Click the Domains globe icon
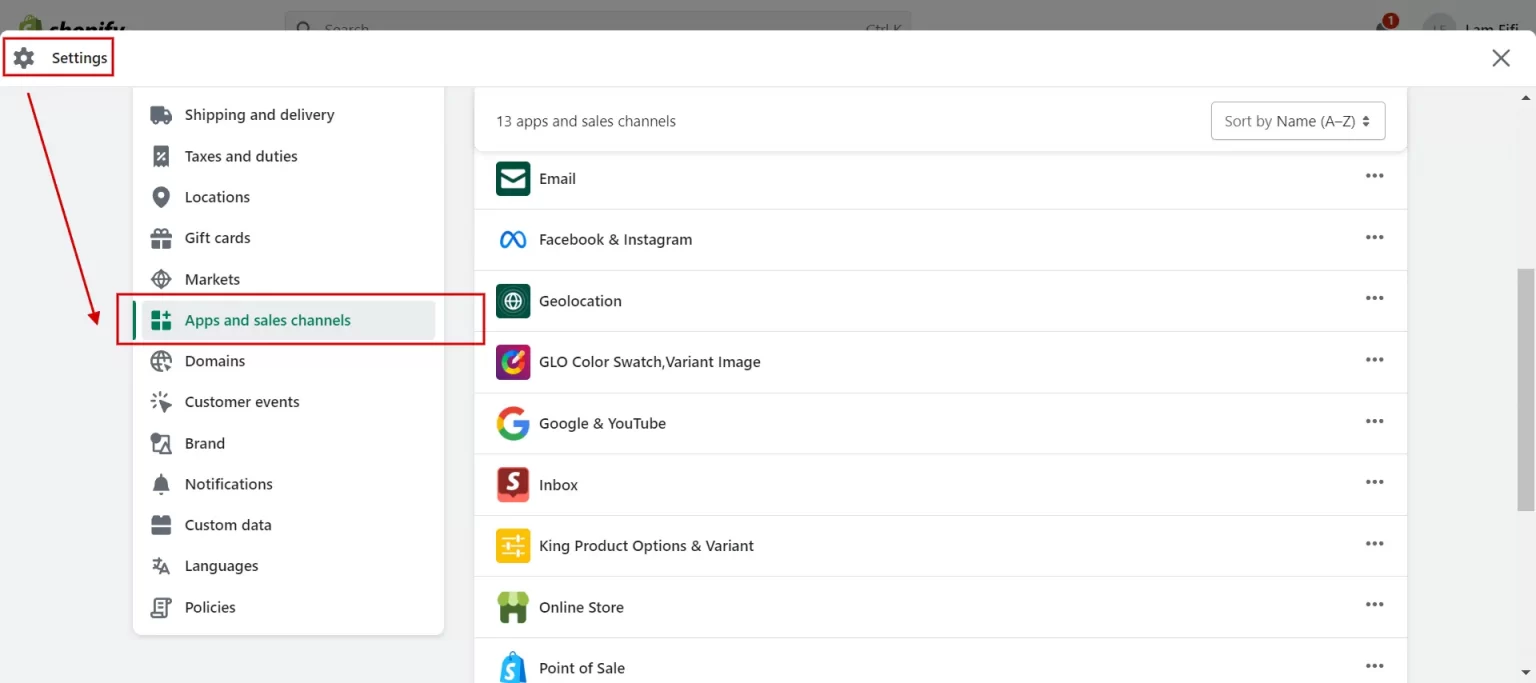This screenshot has width=1536, height=683. pyautogui.click(x=161, y=361)
